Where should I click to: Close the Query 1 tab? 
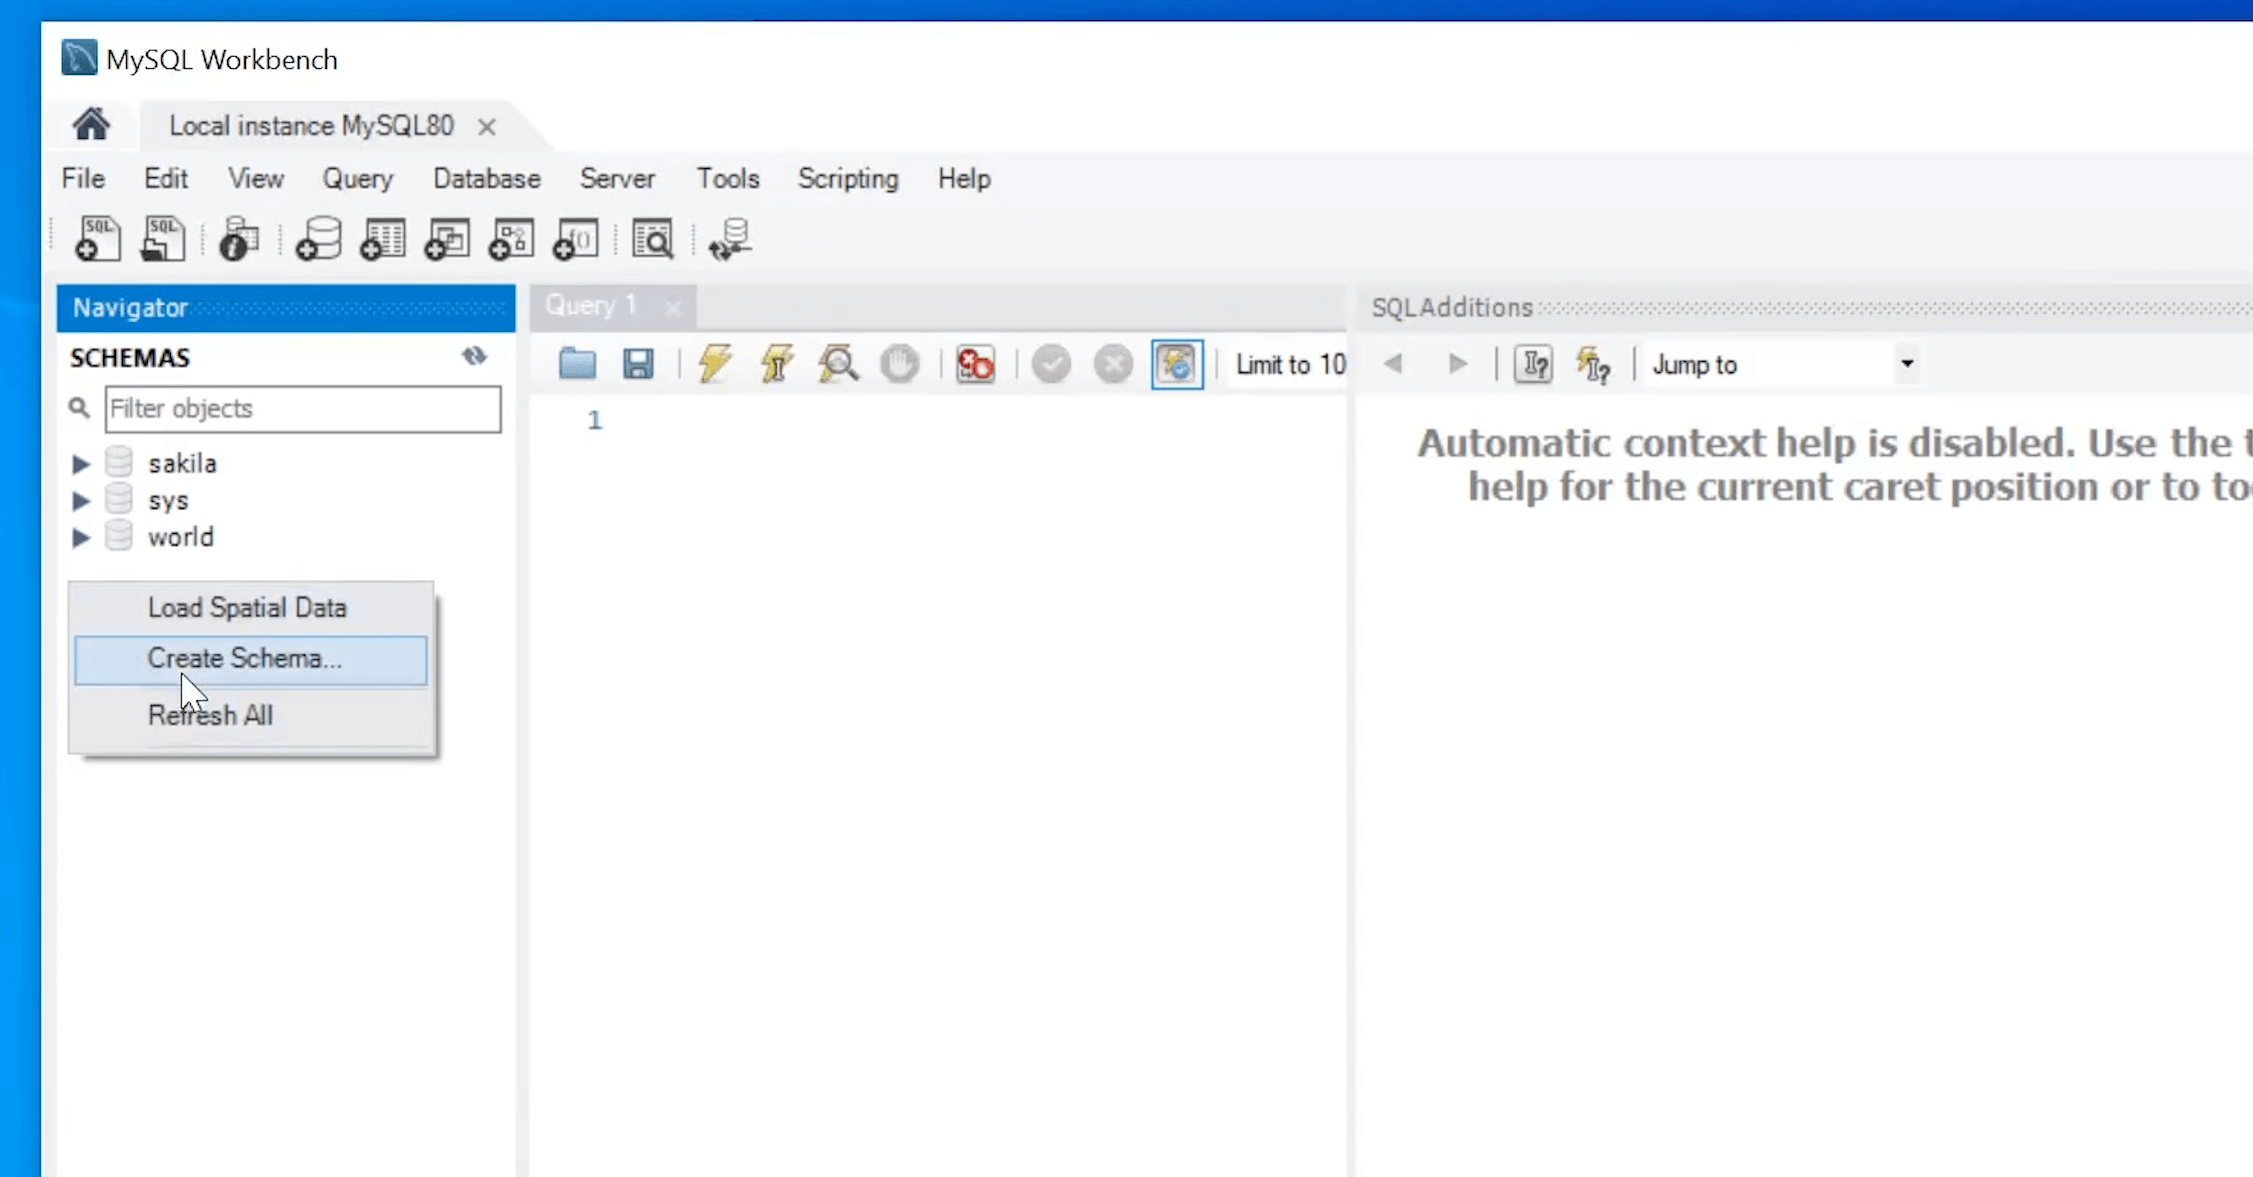[673, 308]
